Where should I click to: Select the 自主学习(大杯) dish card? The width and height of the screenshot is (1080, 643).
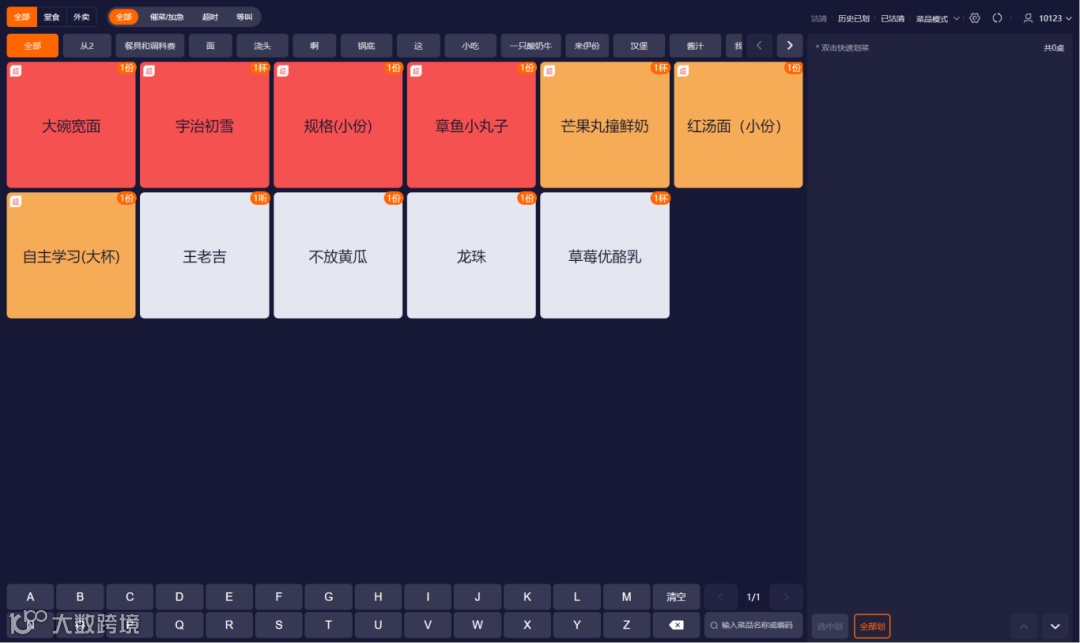point(71,255)
